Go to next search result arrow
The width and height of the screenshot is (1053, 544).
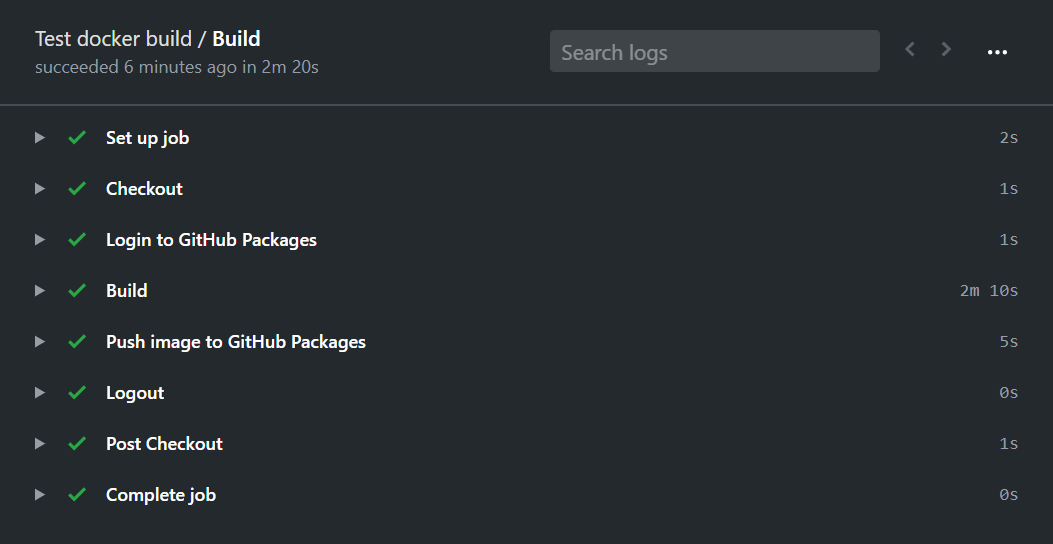(x=946, y=50)
